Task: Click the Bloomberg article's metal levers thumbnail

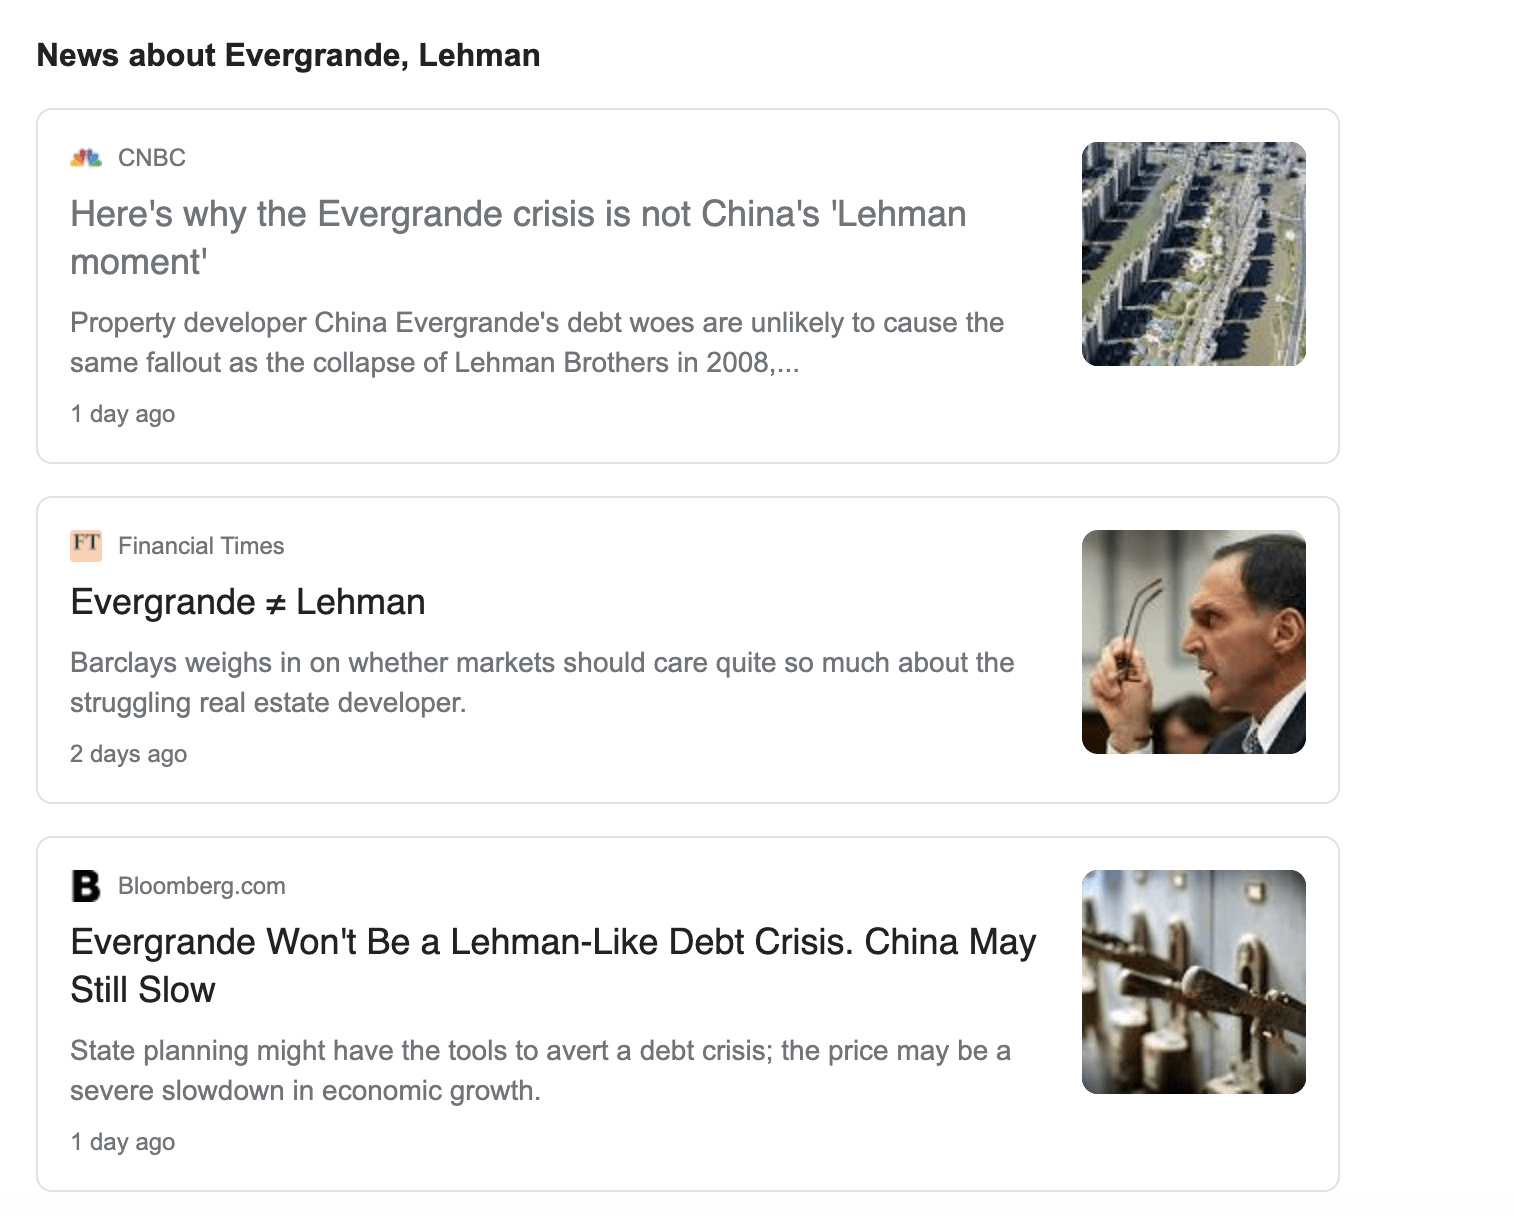Action: pyautogui.click(x=1193, y=981)
